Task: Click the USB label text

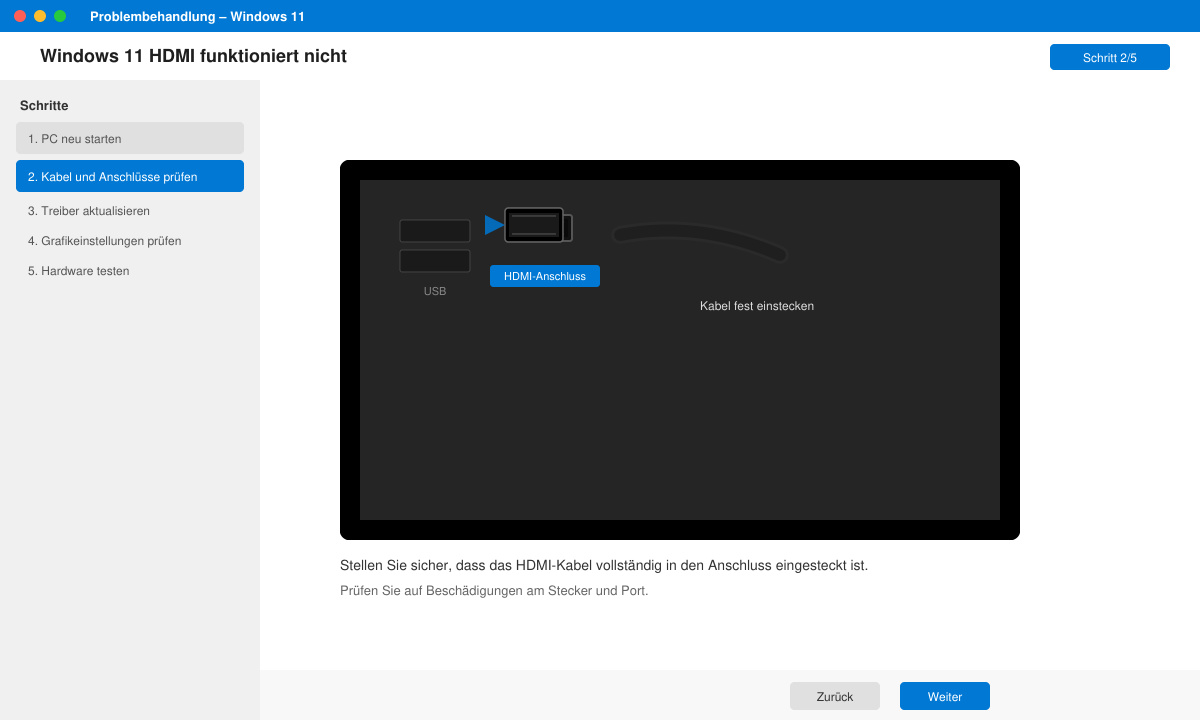Action: click(435, 291)
